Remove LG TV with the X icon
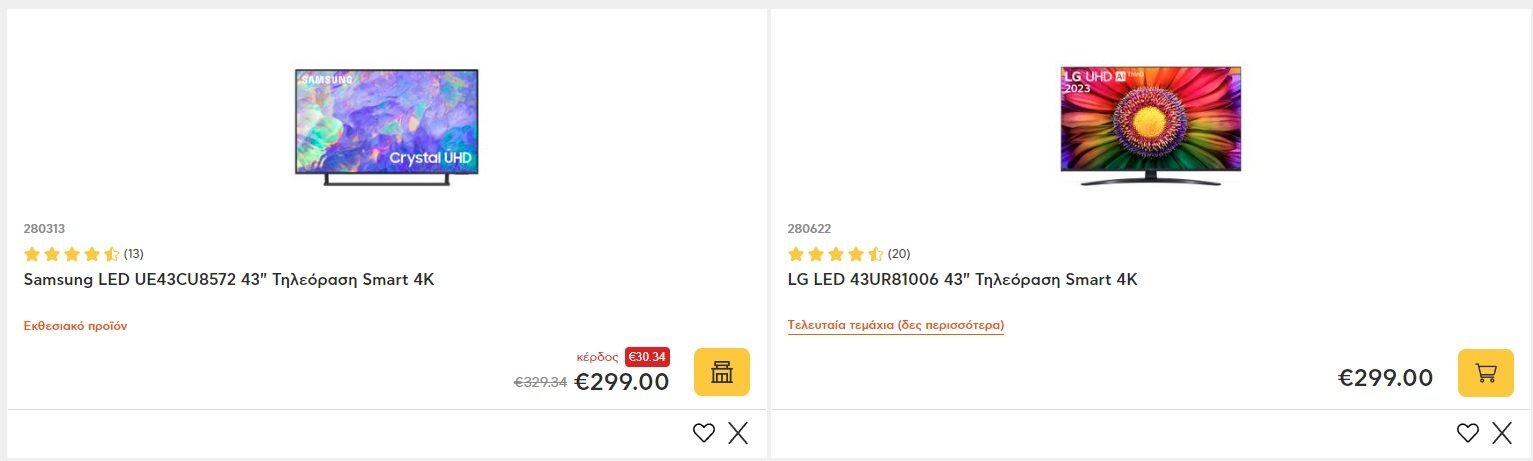 point(1502,433)
